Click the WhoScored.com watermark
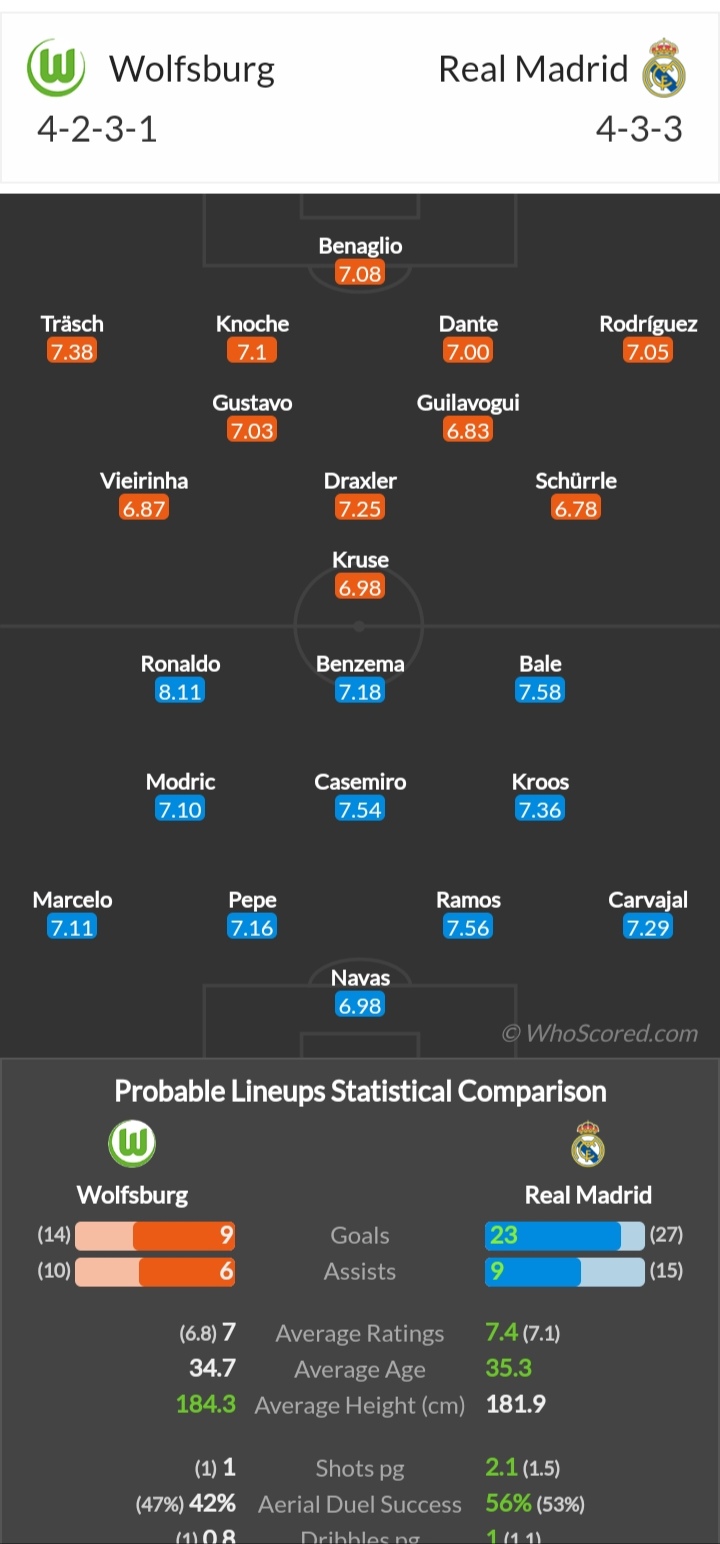 point(600,1033)
